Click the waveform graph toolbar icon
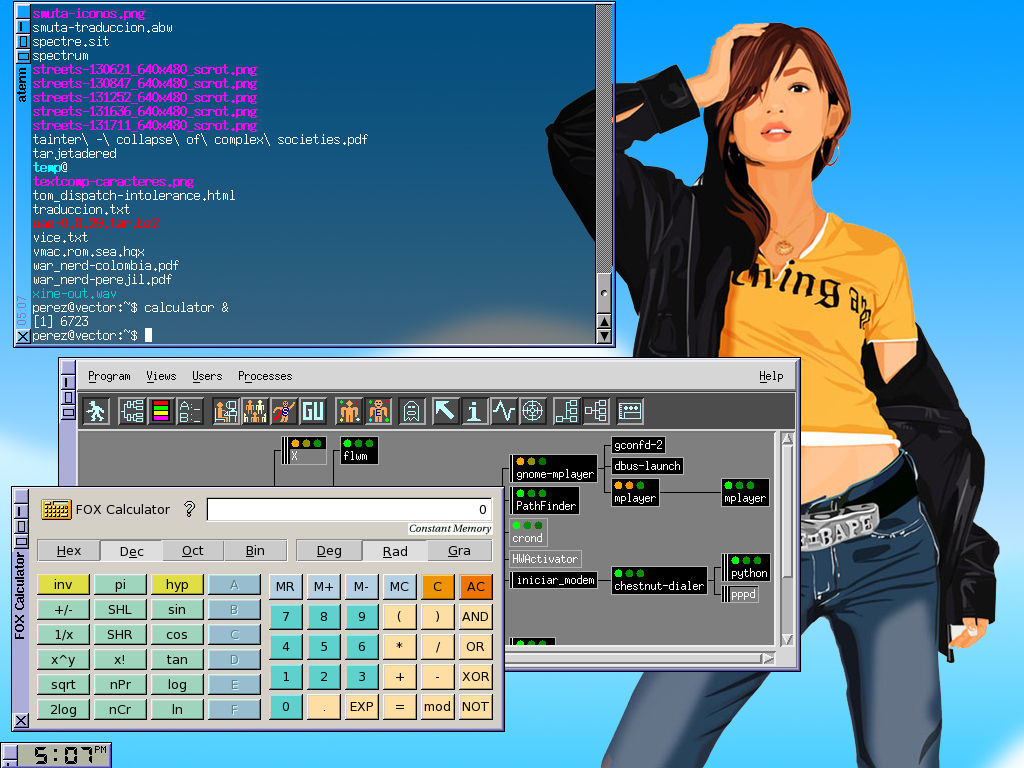 click(503, 411)
